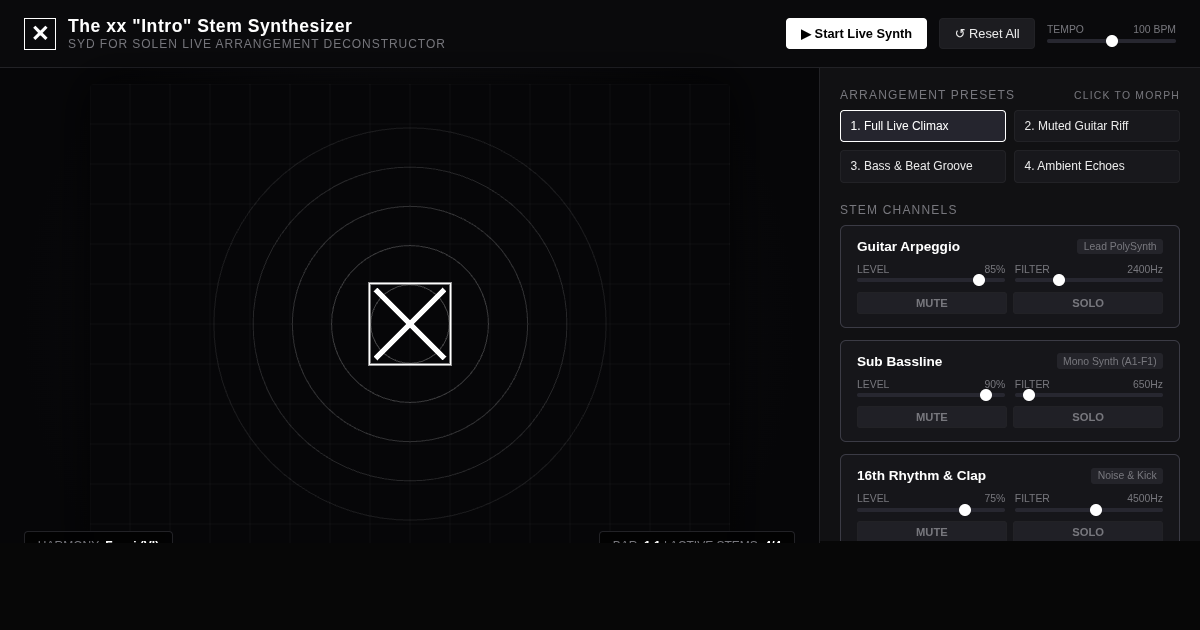
Task: Click the 4500Hz filter value
Action: click(x=1145, y=498)
